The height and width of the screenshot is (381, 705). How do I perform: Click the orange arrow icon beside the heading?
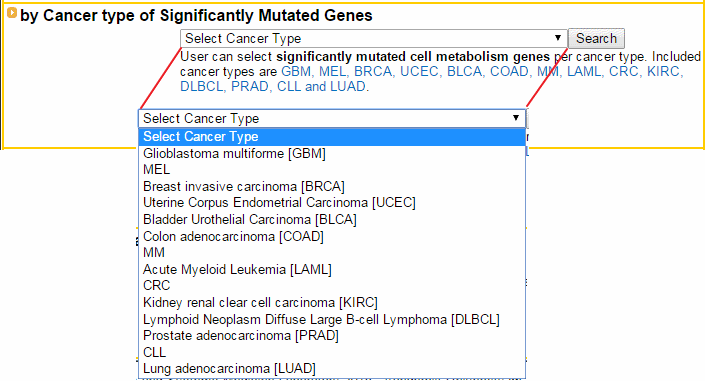pyautogui.click(x=12, y=13)
